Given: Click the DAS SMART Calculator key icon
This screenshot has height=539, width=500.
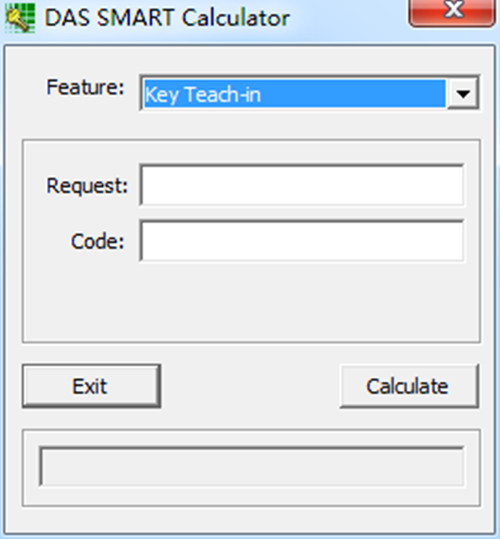Looking at the screenshot, I should (20, 18).
